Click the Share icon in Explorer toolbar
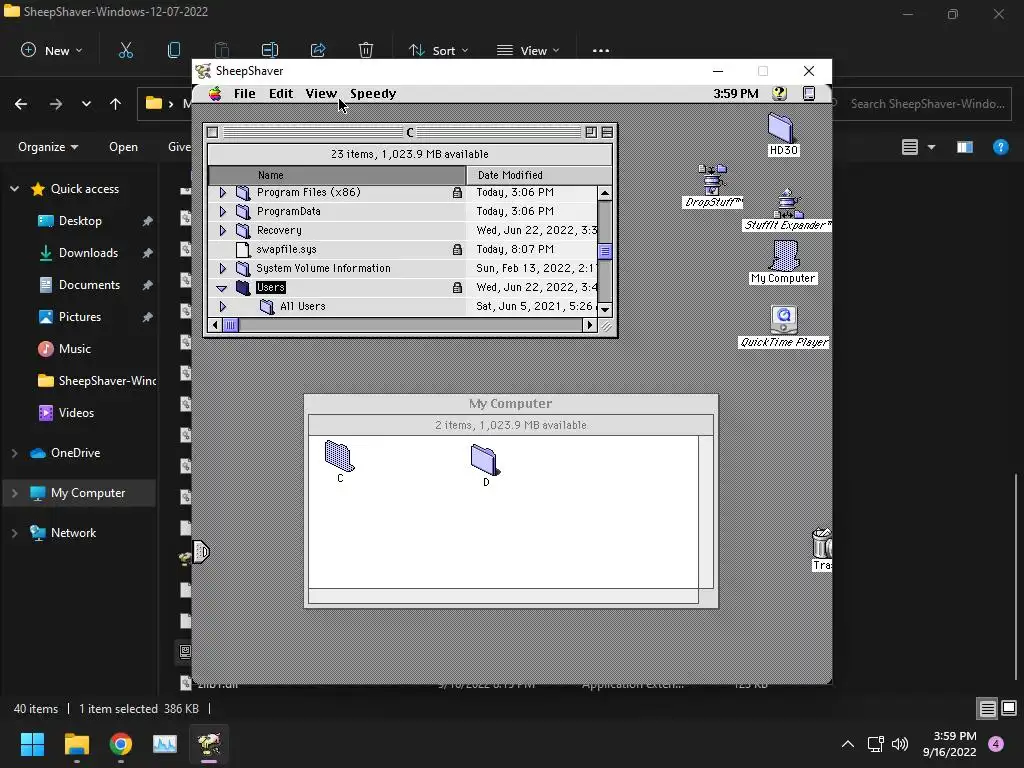This screenshot has height=768, width=1024. tap(318, 50)
